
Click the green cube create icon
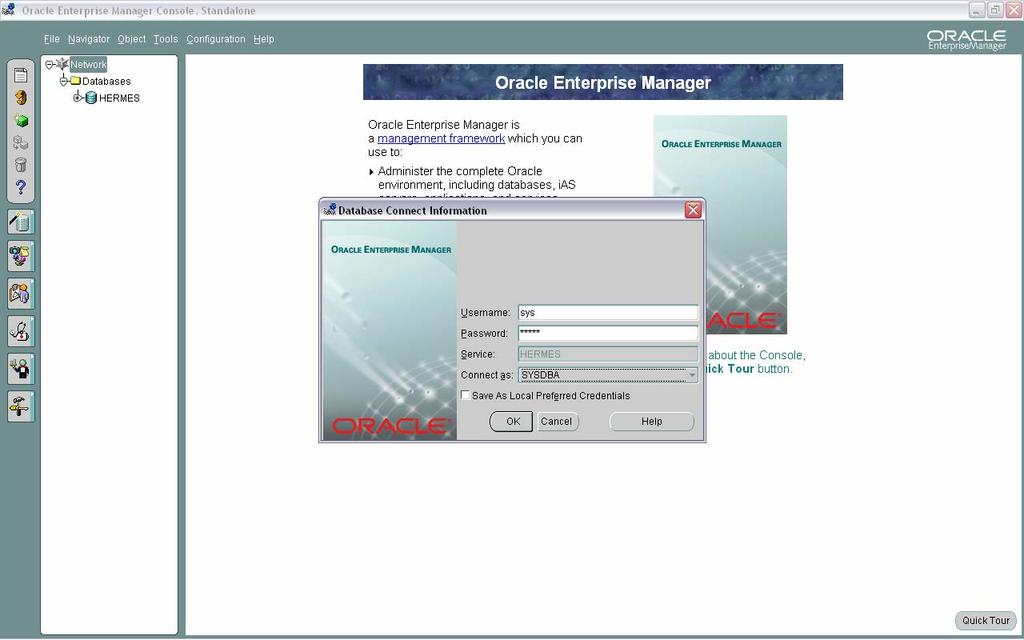pos(21,121)
